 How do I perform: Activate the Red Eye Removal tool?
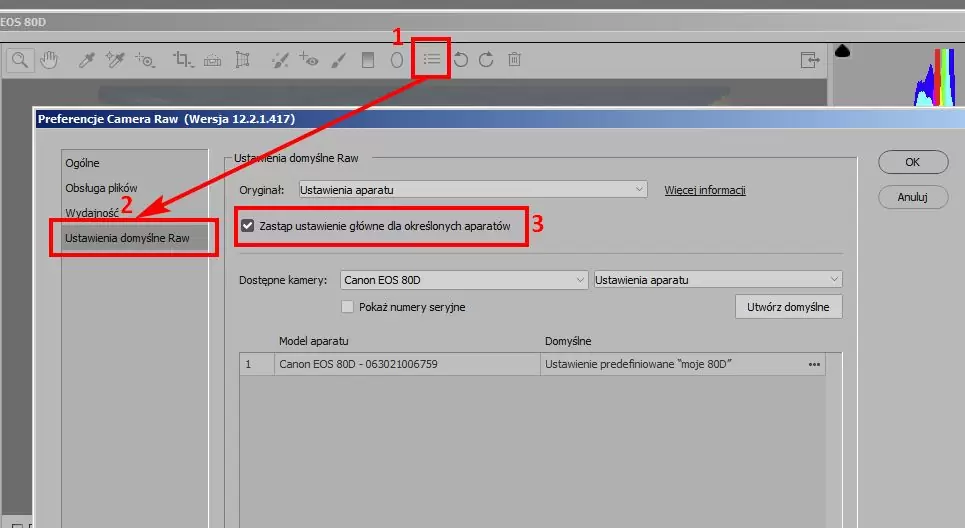tap(307, 60)
